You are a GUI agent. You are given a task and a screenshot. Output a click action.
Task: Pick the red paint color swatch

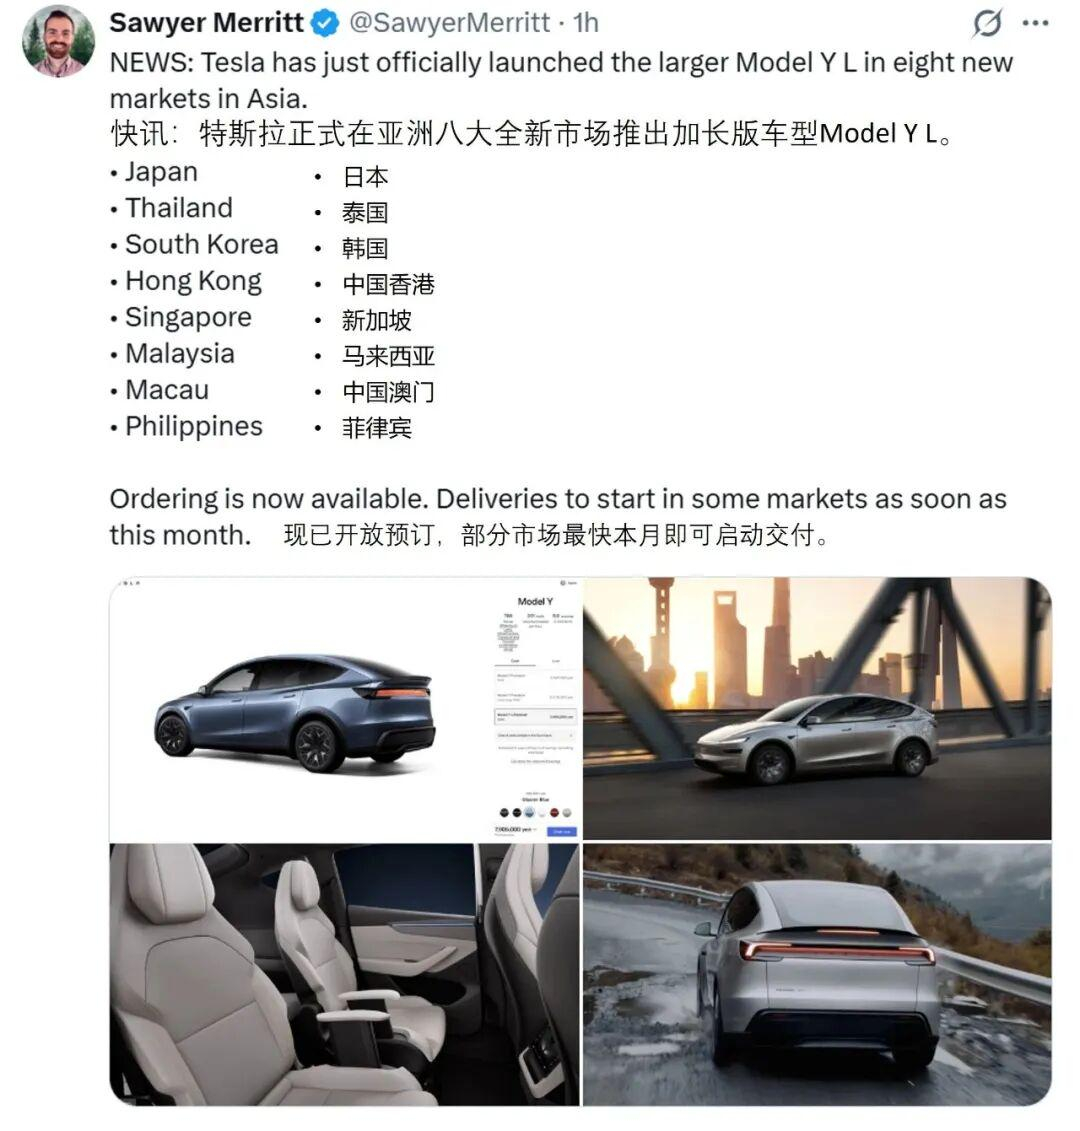coord(554,812)
